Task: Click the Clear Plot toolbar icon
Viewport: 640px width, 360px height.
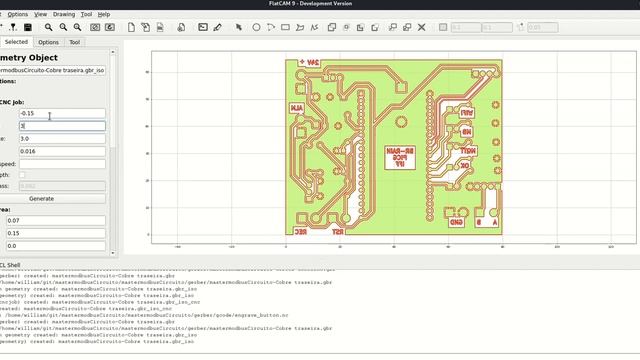Action: point(95,27)
